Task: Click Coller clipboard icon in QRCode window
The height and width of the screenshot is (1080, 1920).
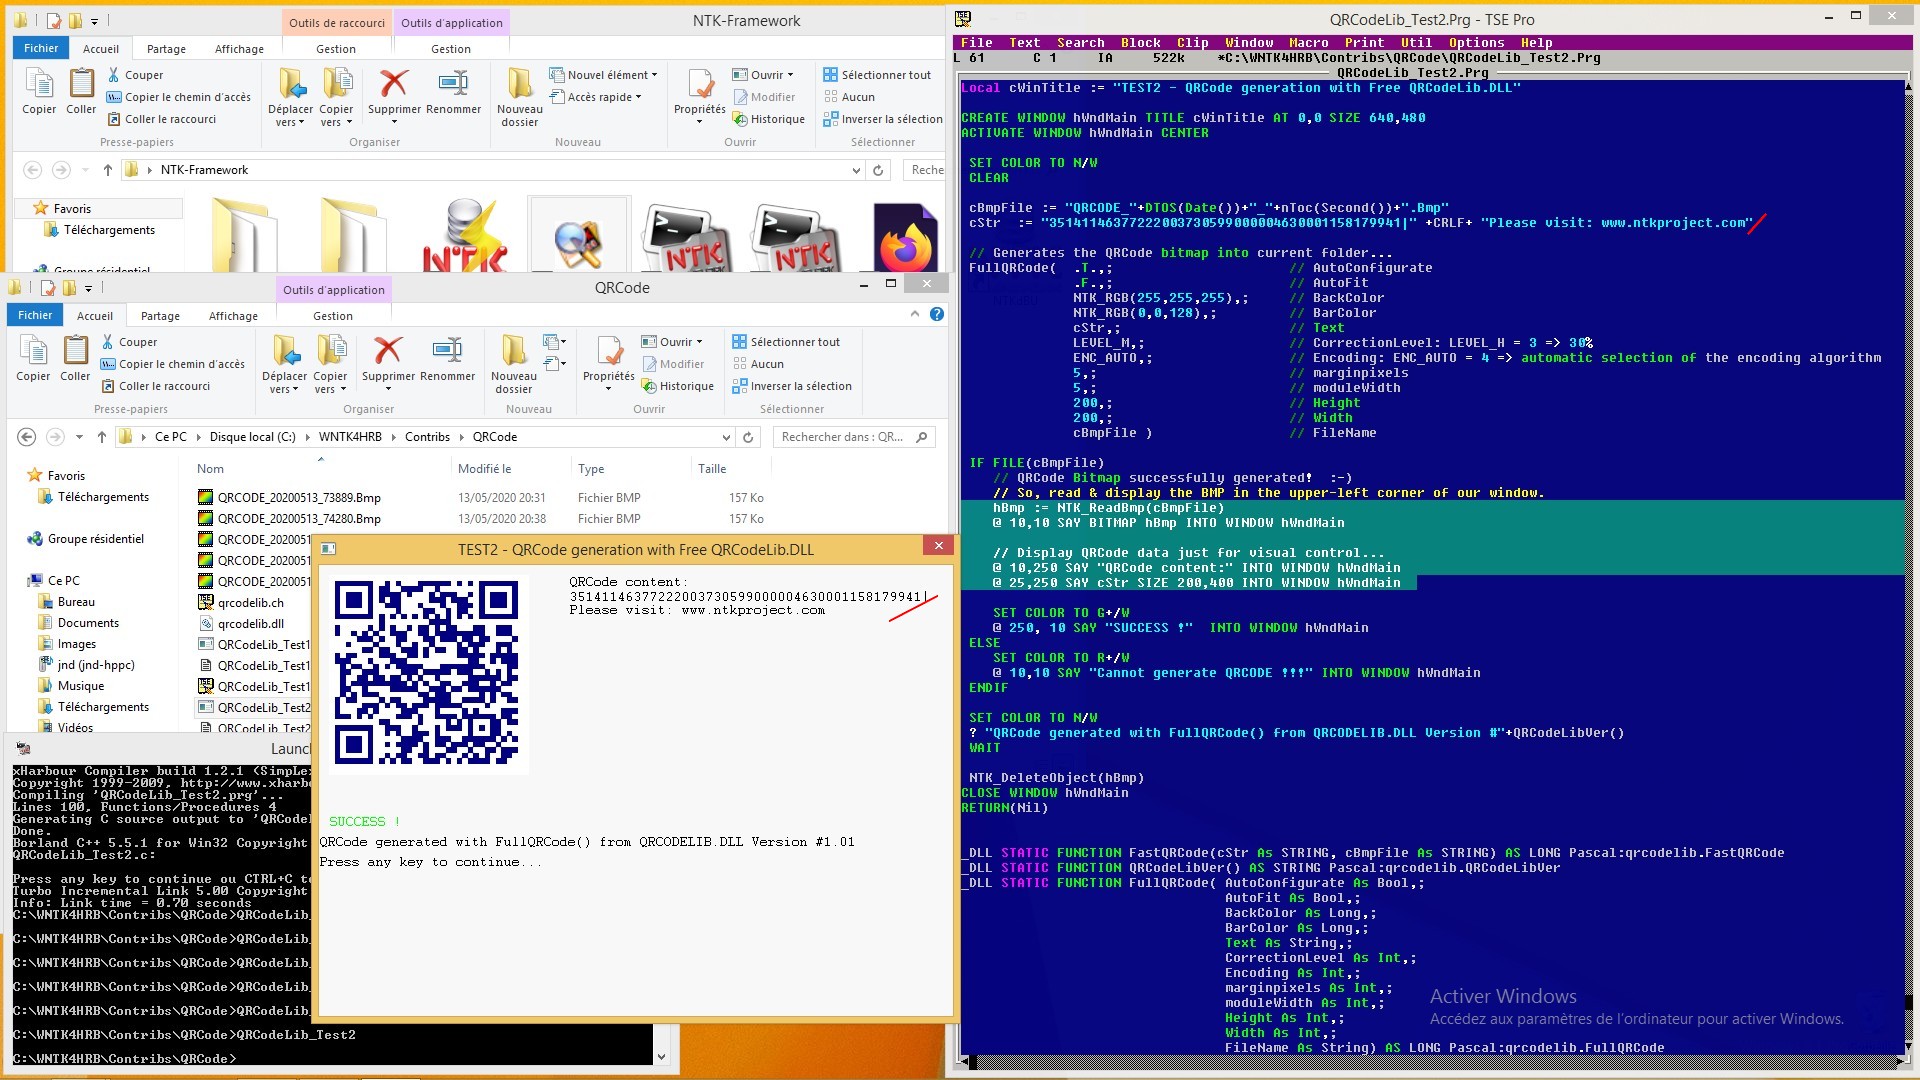Action: tap(75, 358)
